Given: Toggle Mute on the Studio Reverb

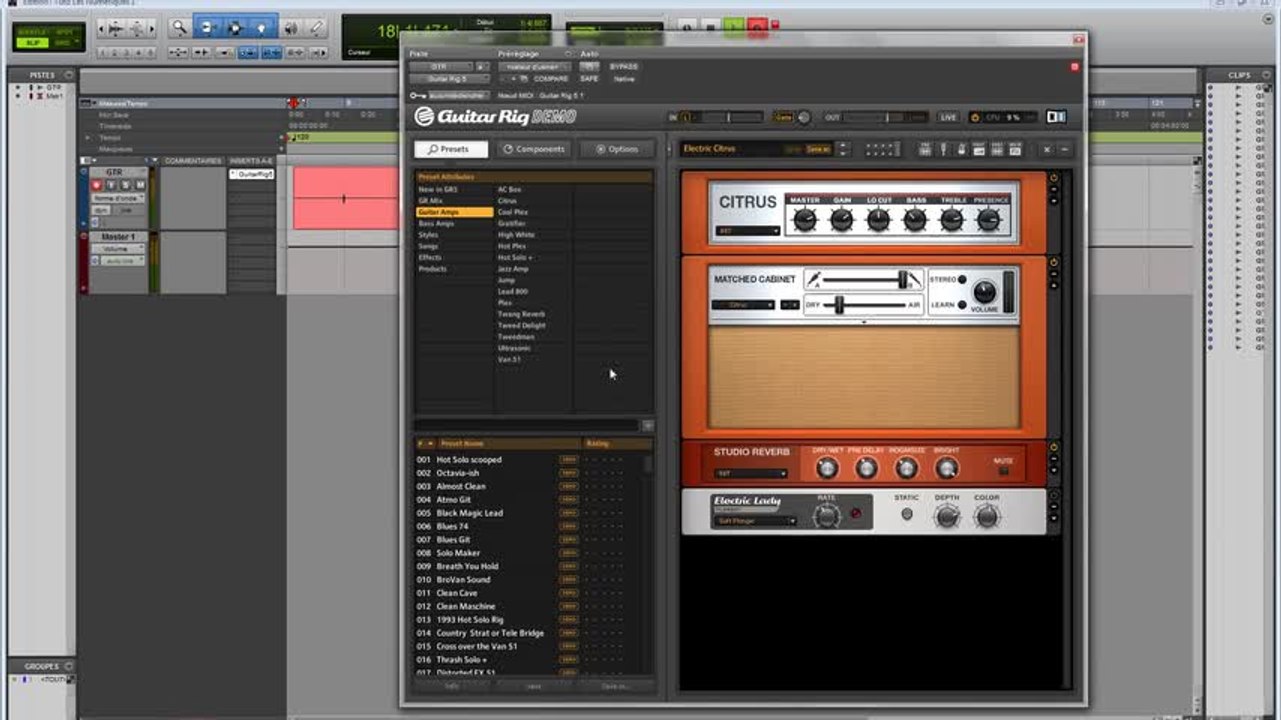Looking at the screenshot, I should [x=1004, y=471].
